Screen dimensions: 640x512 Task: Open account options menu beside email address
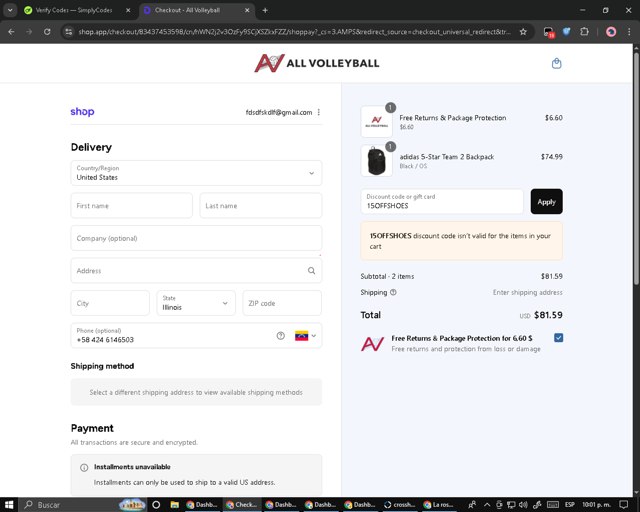coord(319,112)
